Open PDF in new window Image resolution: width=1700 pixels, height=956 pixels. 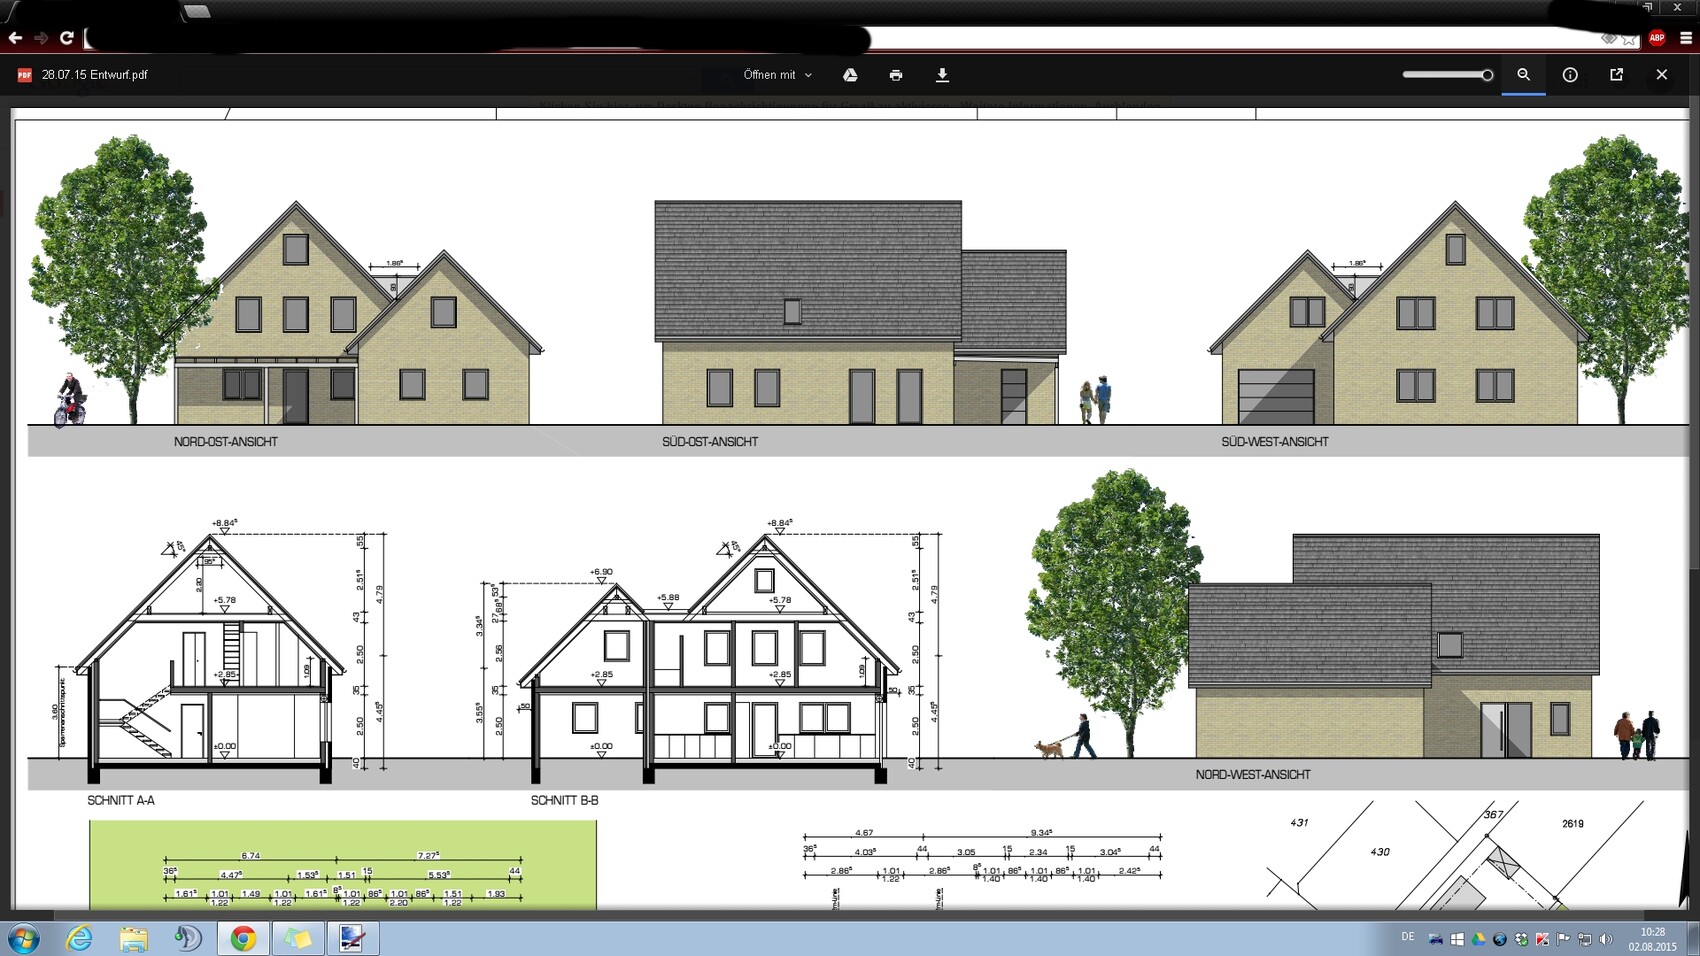click(x=1616, y=75)
